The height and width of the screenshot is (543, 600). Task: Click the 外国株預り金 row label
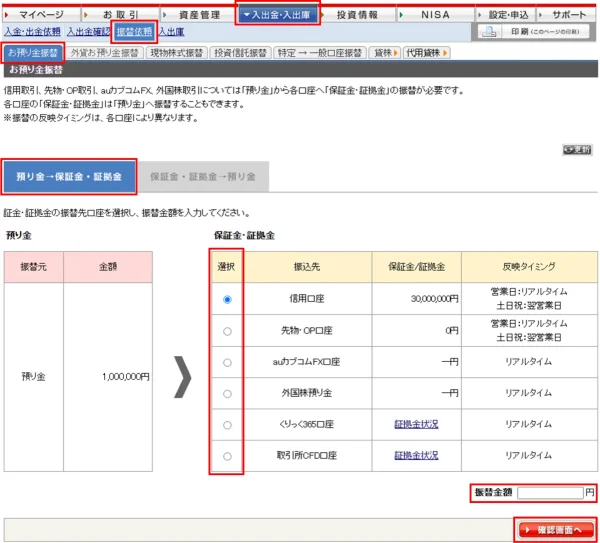point(307,393)
